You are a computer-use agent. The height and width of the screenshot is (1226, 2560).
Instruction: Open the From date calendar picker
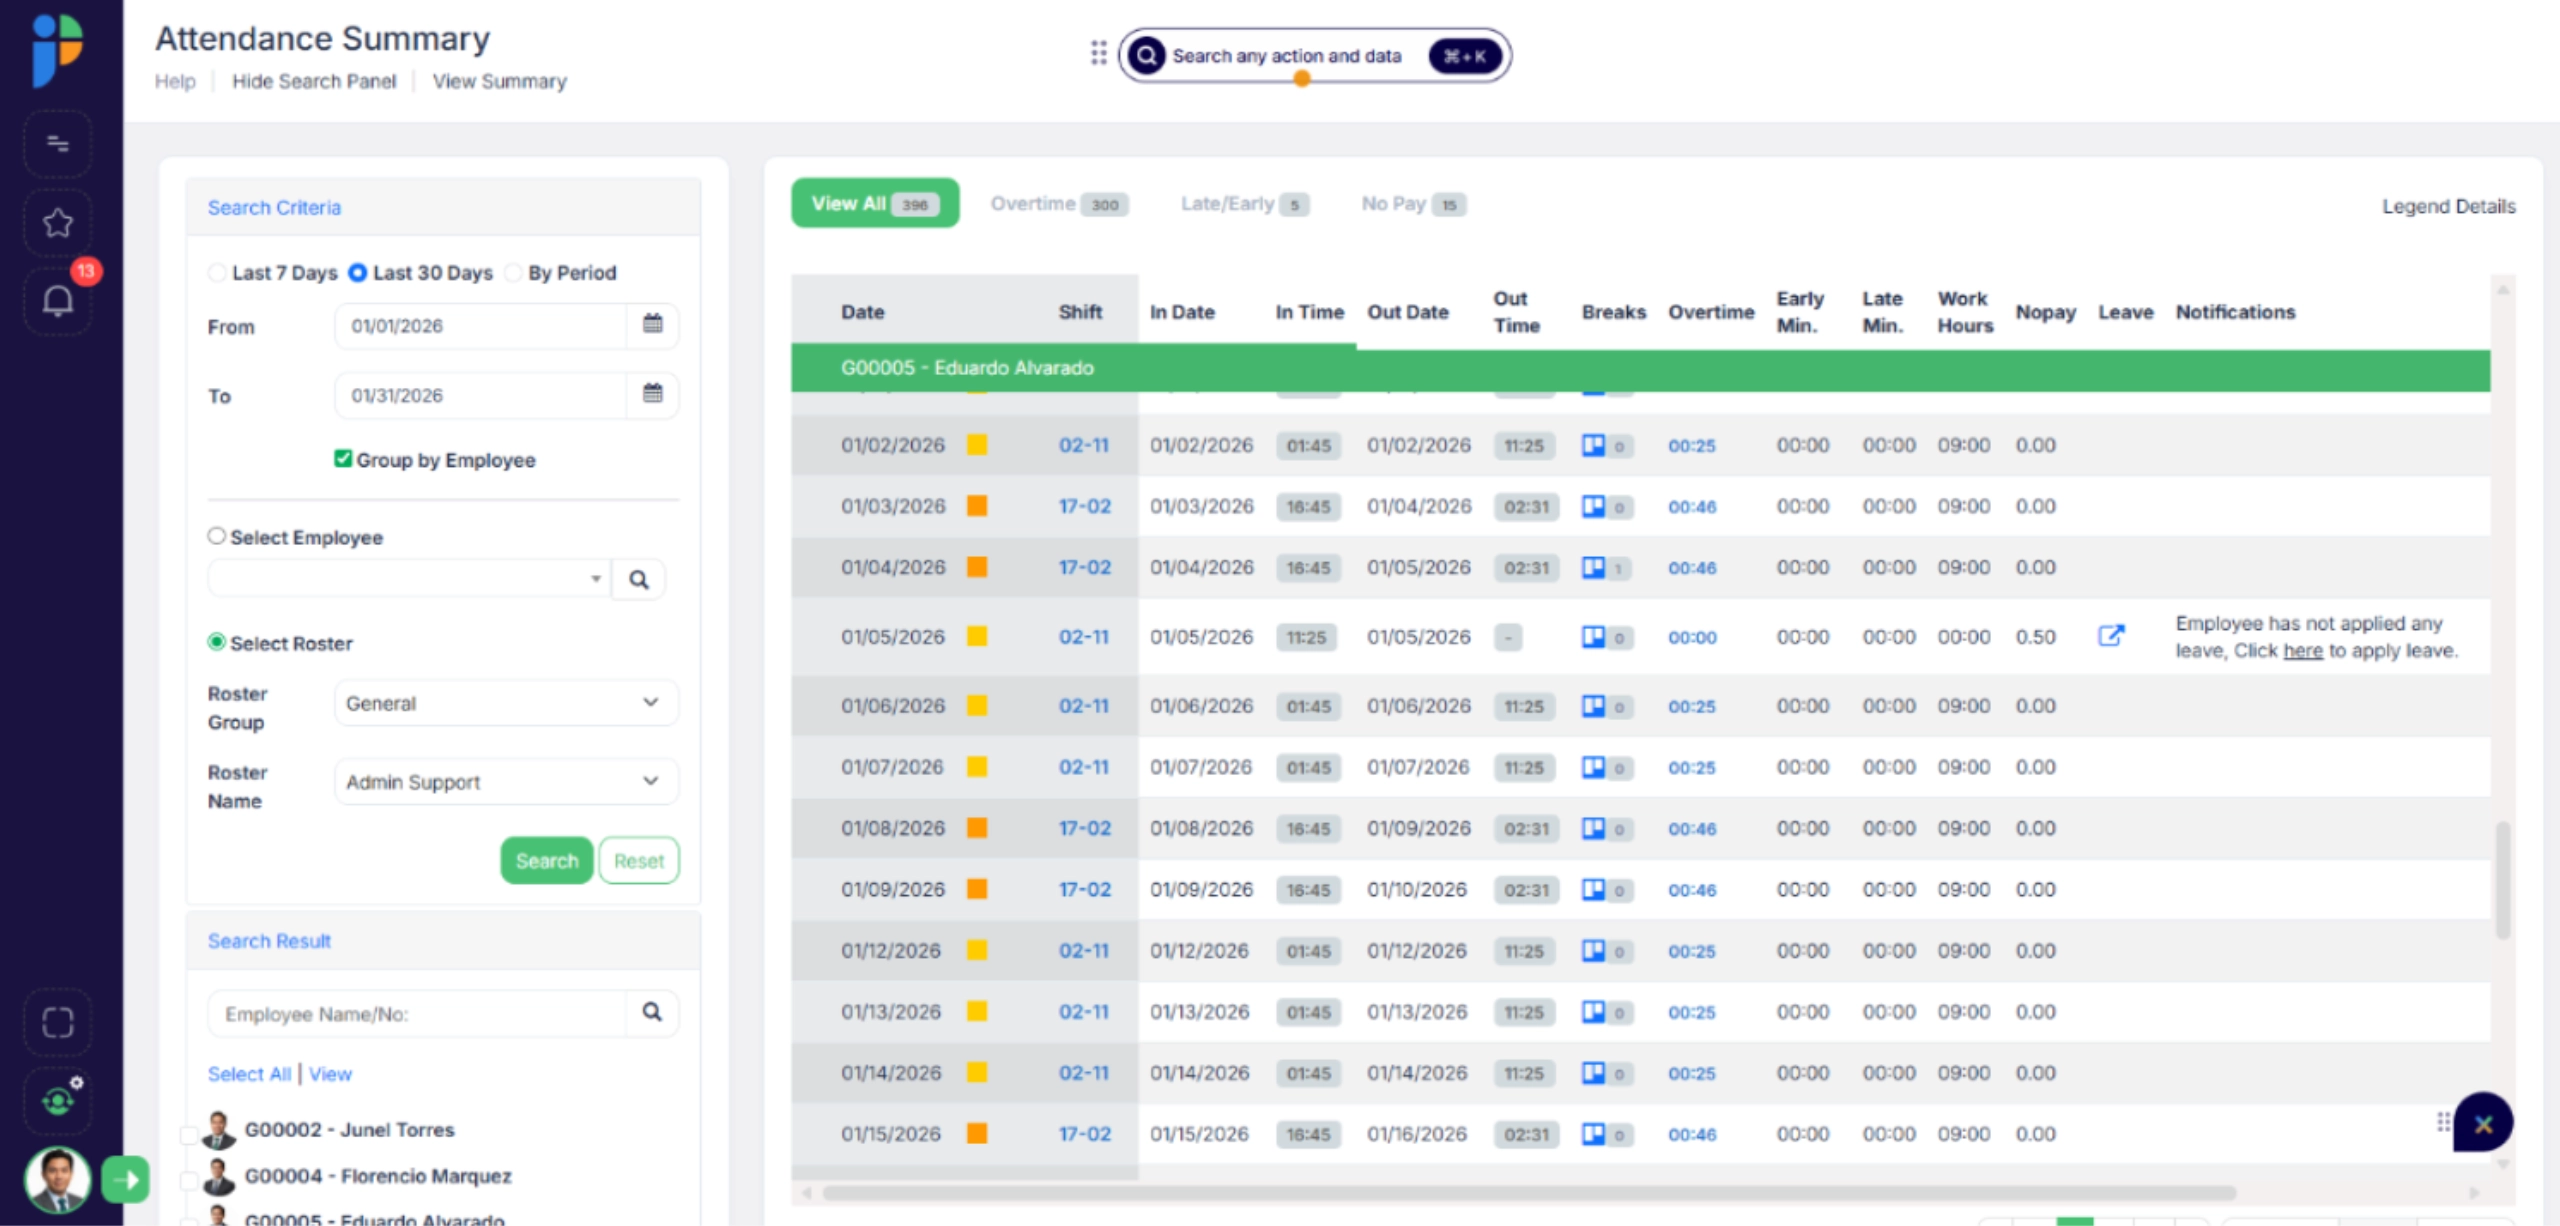pos(652,325)
